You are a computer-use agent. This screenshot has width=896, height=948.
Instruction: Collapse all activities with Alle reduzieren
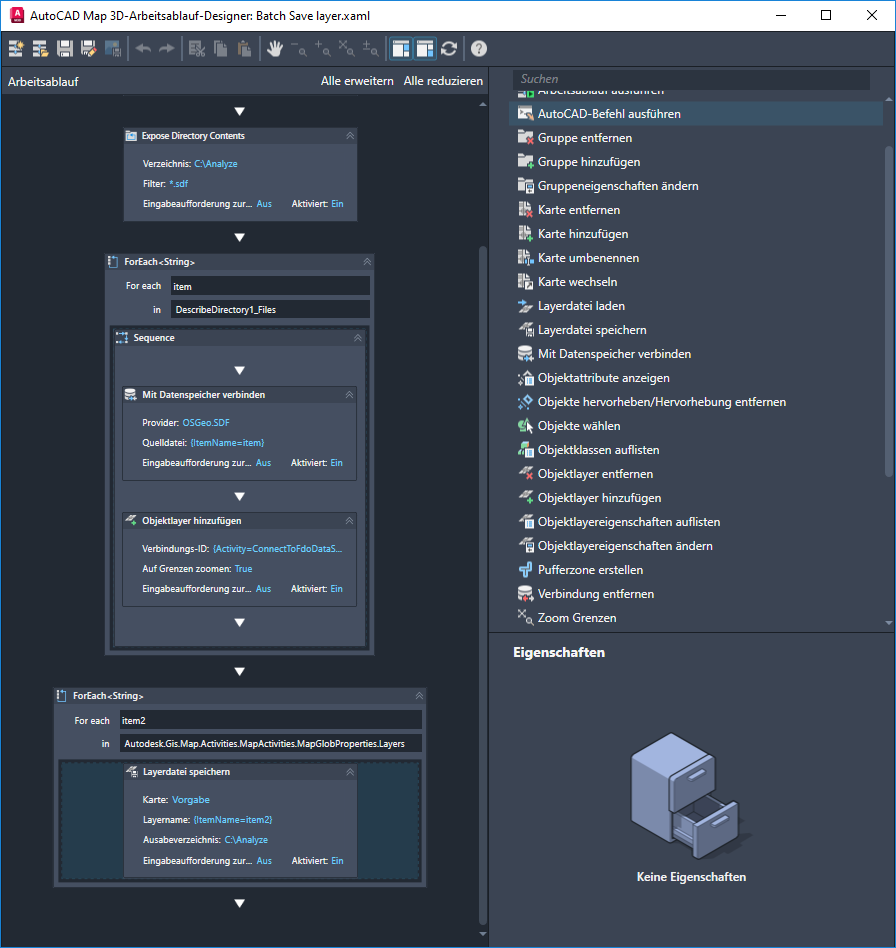[x=443, y=81]
